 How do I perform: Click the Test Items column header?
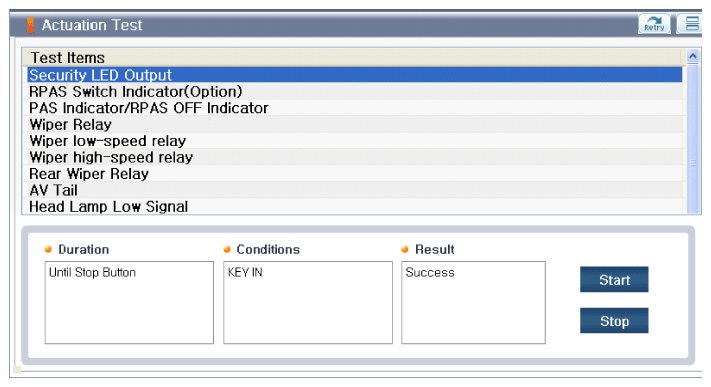click(351, 58)
